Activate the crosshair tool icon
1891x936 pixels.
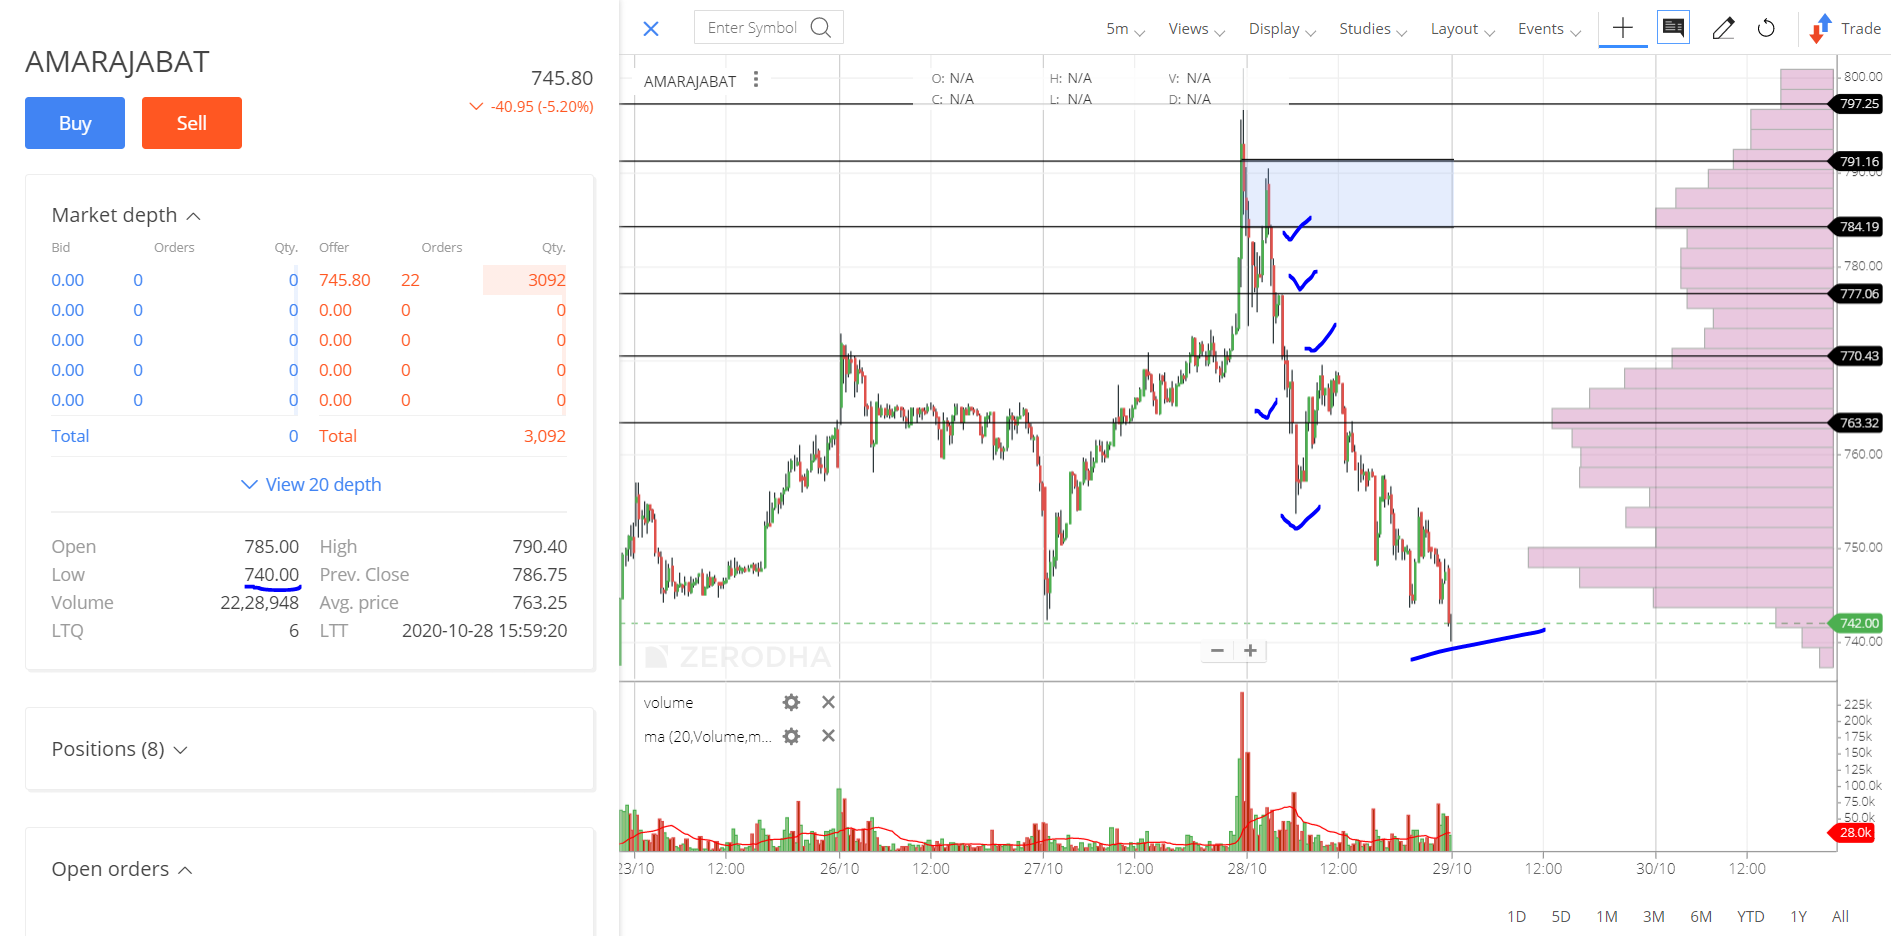pos(1623,28)
